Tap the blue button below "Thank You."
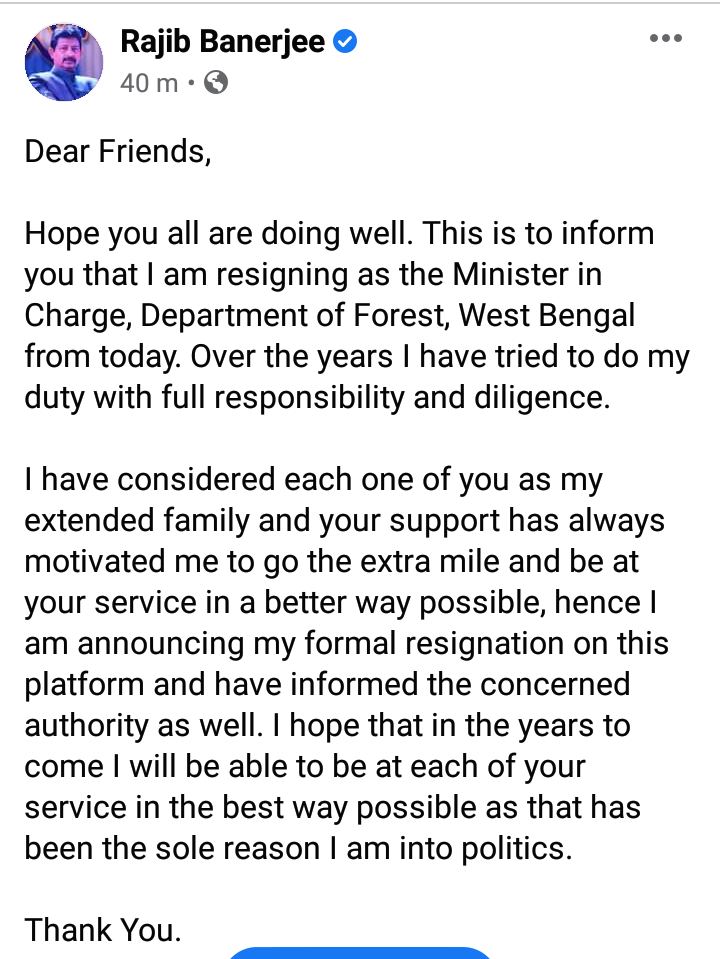Image resolution: width=720 pixels, height=959 pixels. (x=360, y=953)
